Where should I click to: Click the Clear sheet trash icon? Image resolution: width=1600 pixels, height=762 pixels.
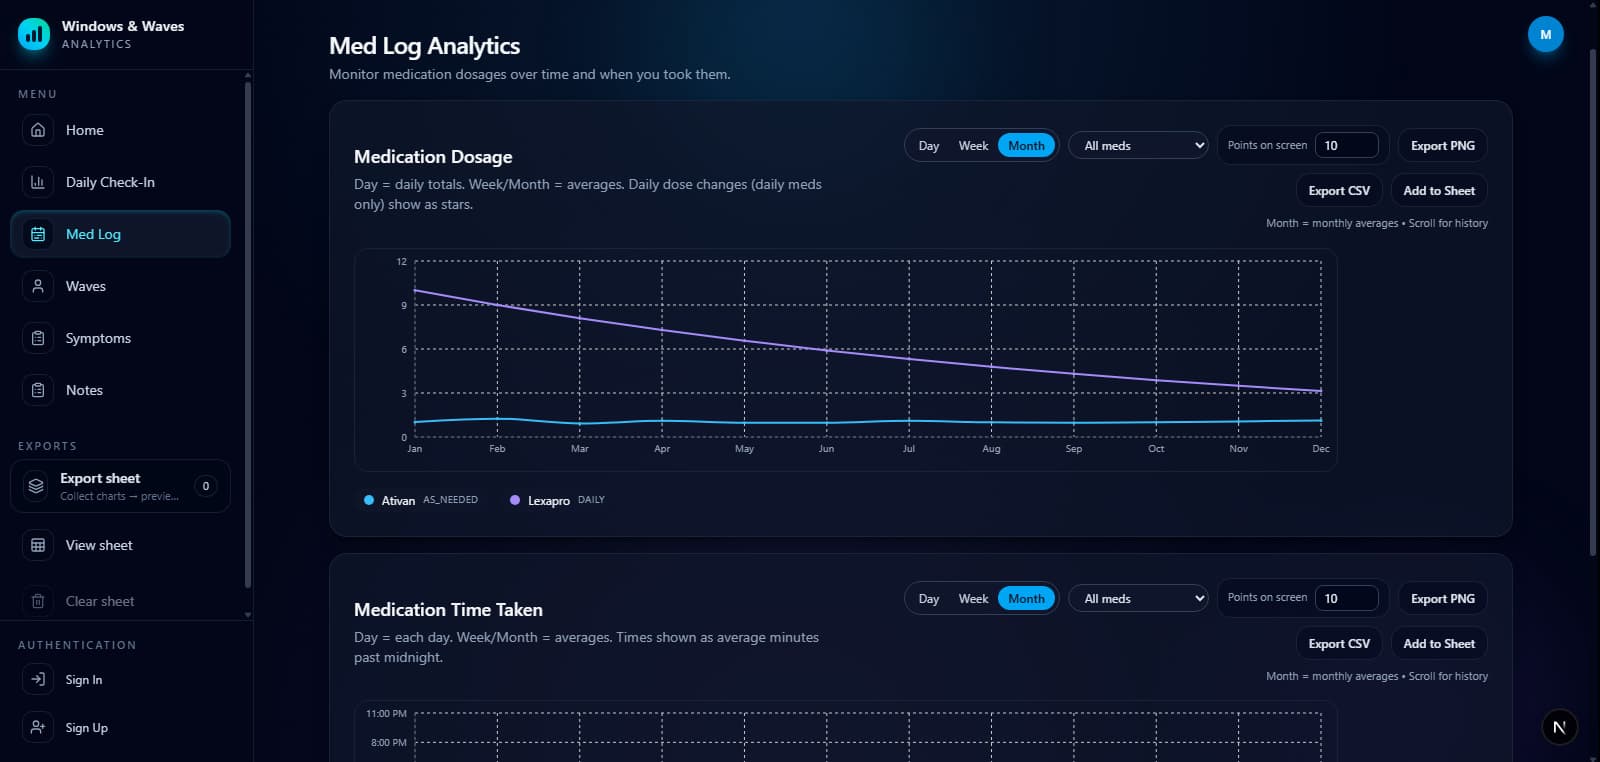click(x=37, y=601)
